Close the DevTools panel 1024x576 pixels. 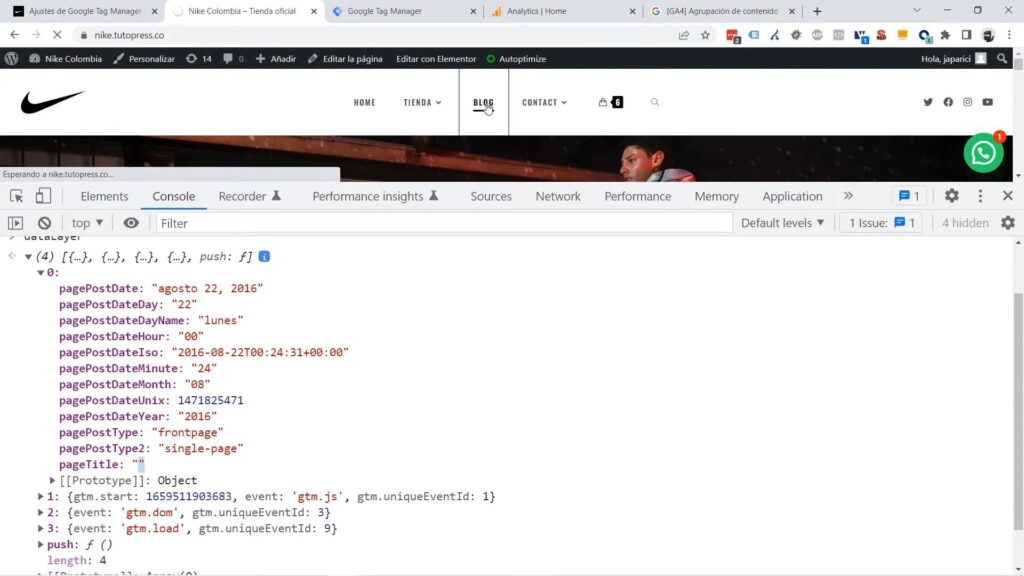tap(1008, 196)
